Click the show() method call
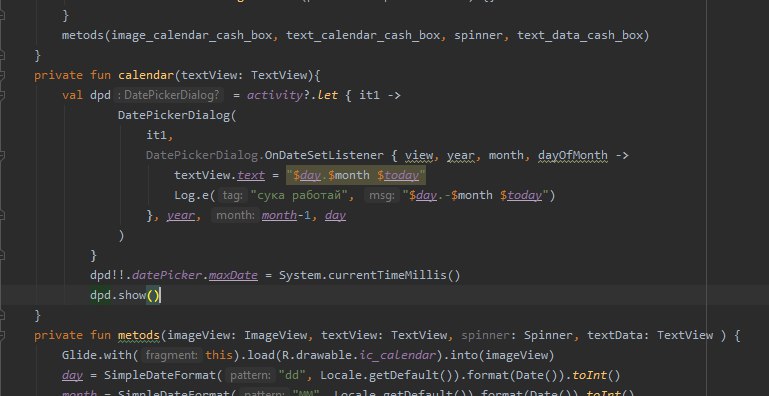Image resolution: width=769 pixels, height=396 pixels. pos(139,295)
